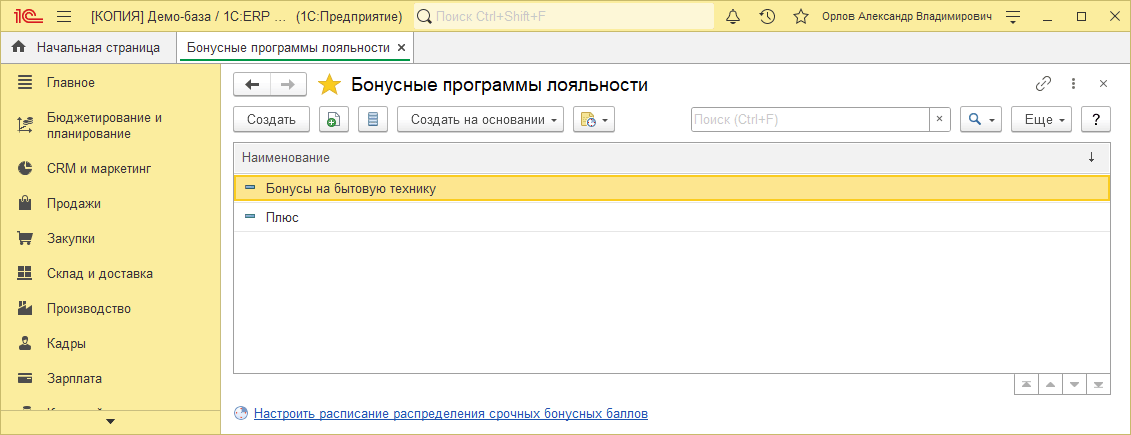Select the Плюс row in the list

coord(283,217)
